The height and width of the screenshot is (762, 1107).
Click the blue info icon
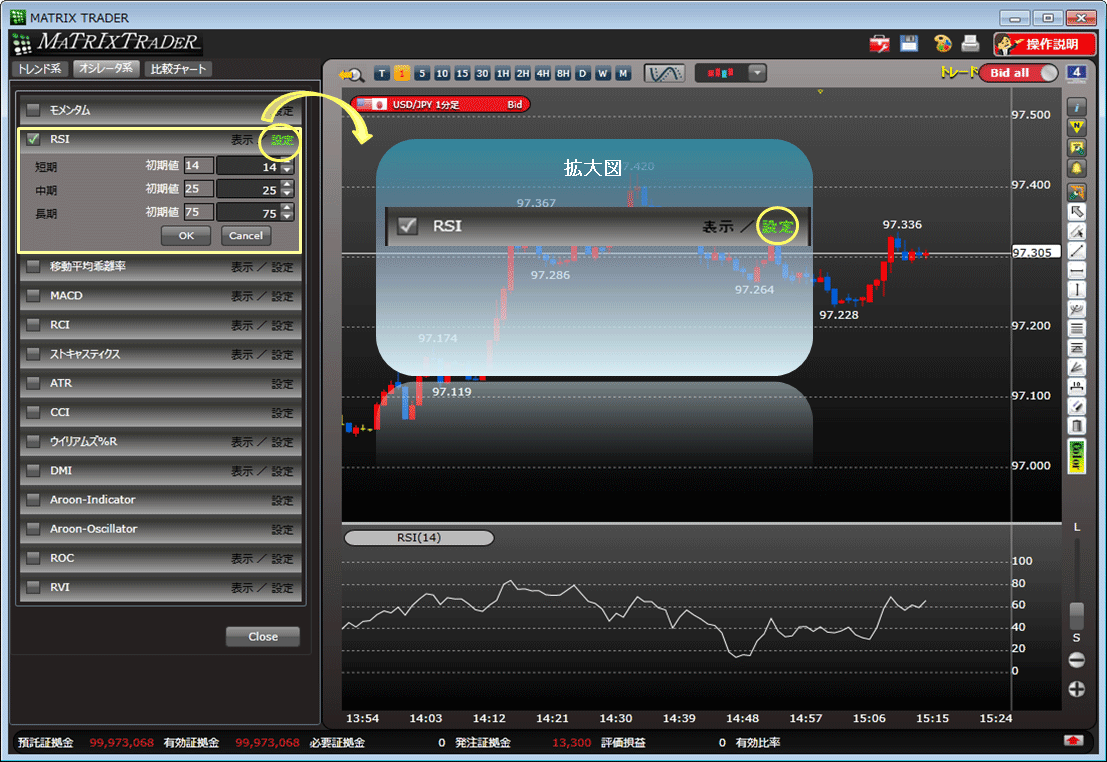click(1077, 107)
